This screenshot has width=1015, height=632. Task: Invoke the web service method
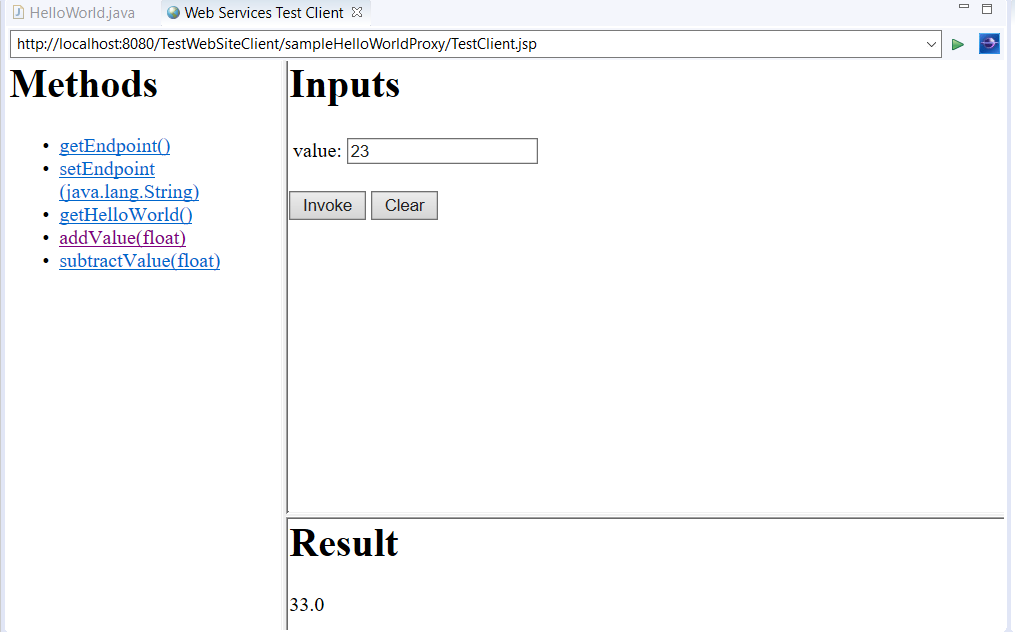click(x=327, y=205)
